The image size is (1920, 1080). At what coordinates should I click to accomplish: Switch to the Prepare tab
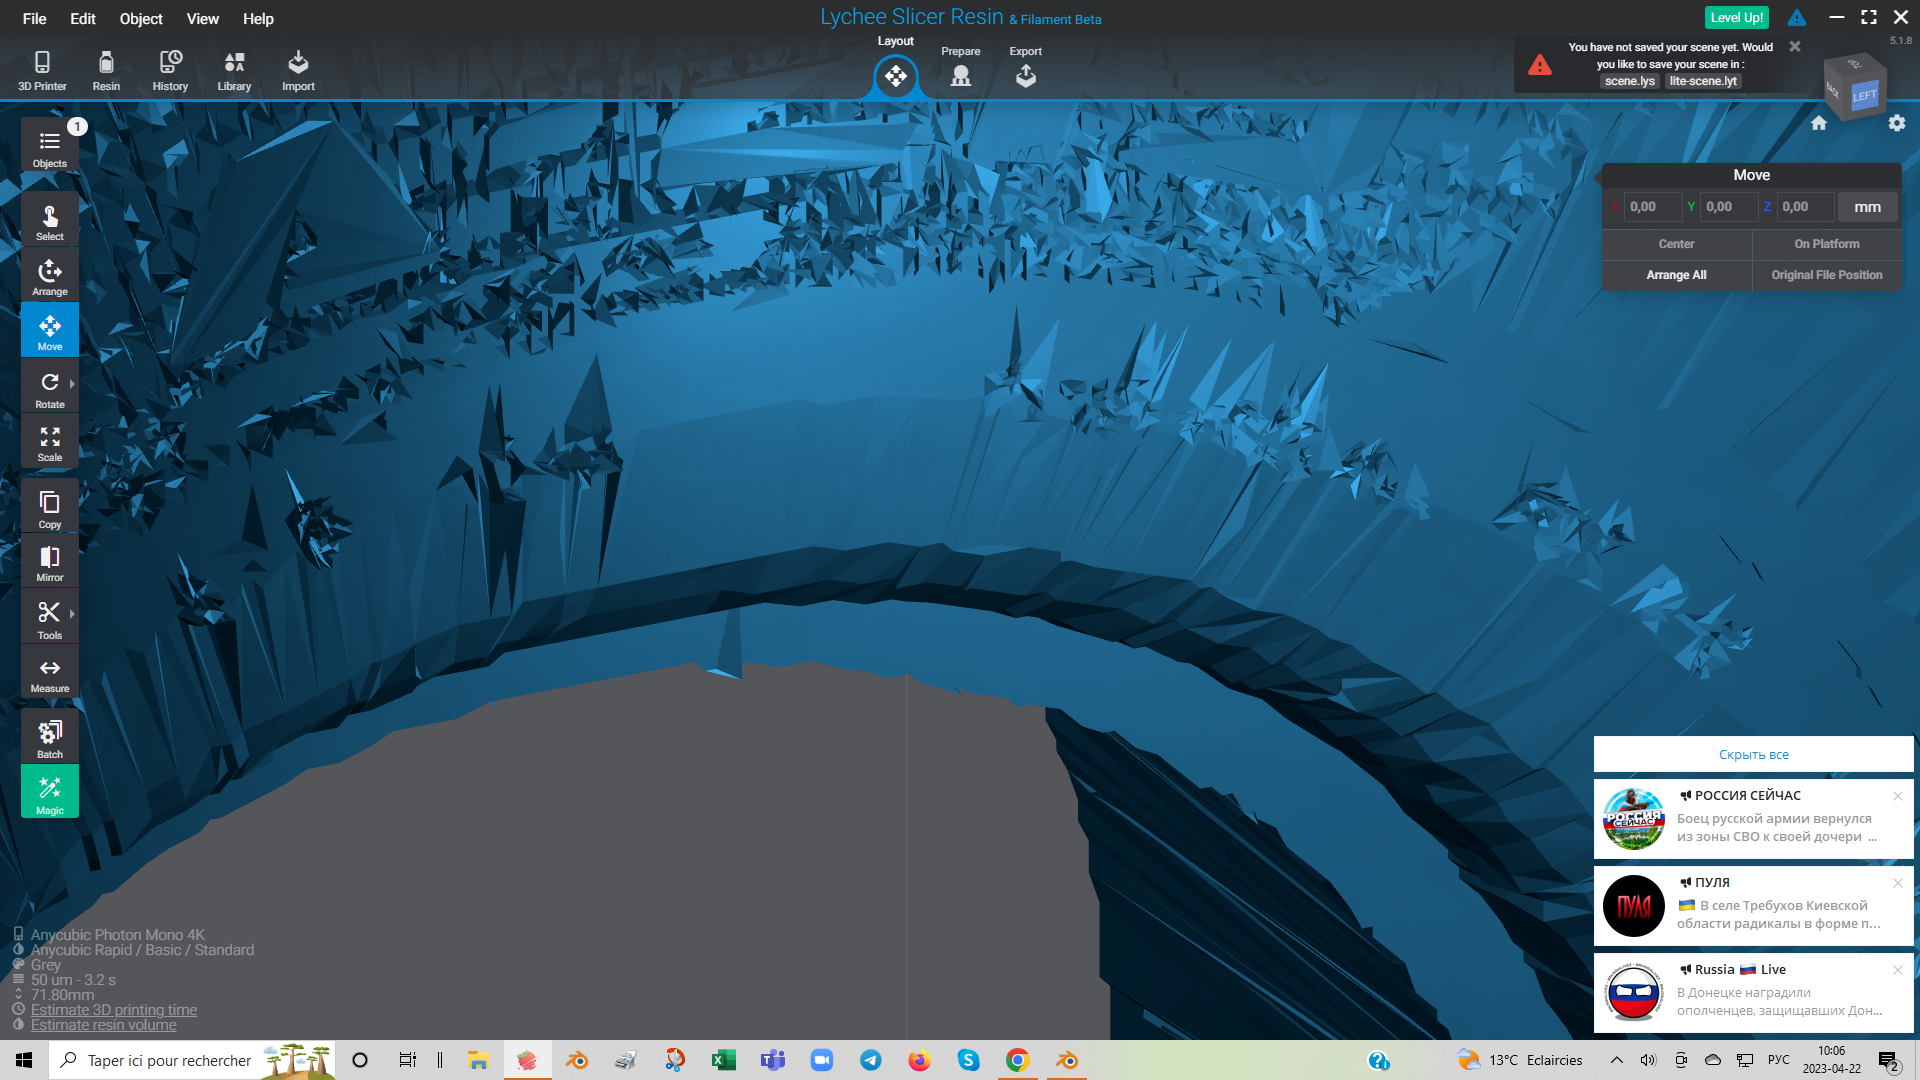960,68
